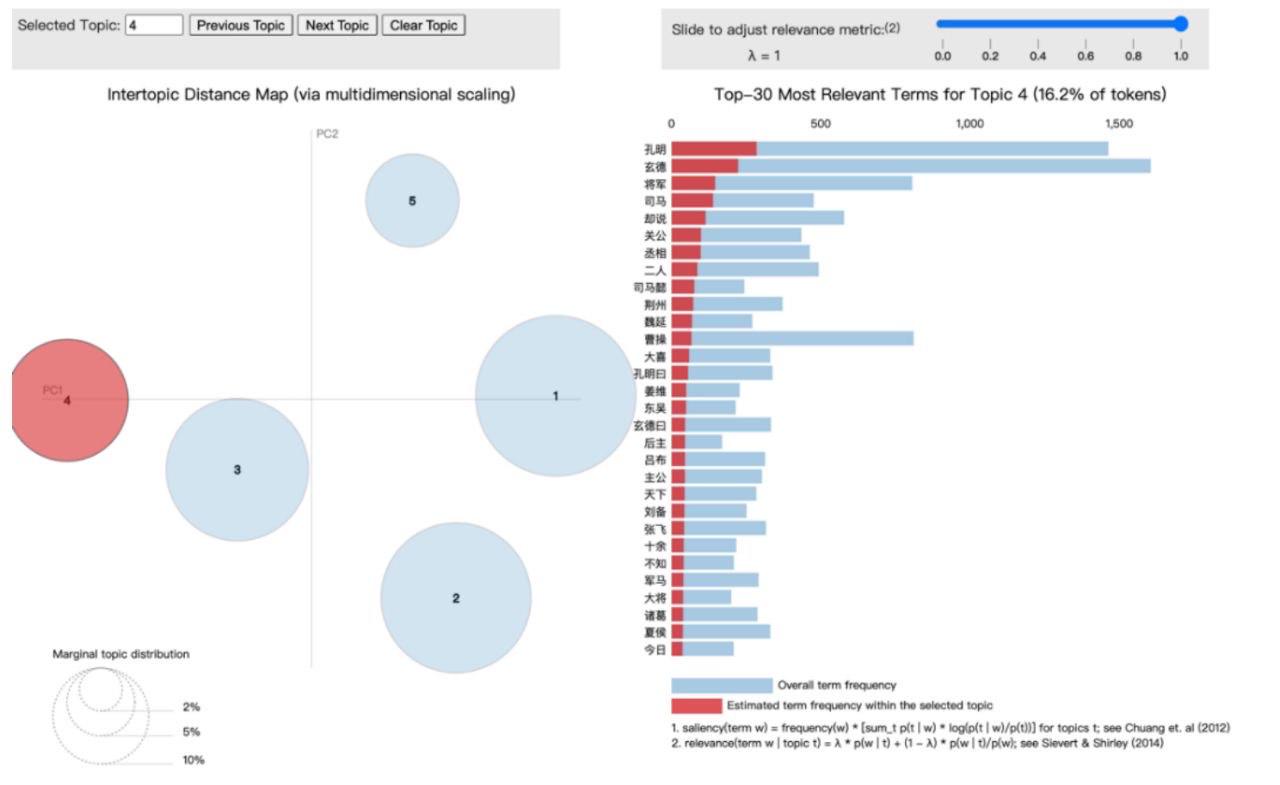1280x785 pixels.
Task: Click the red topic 4 circle
Action: coord(68,400)
